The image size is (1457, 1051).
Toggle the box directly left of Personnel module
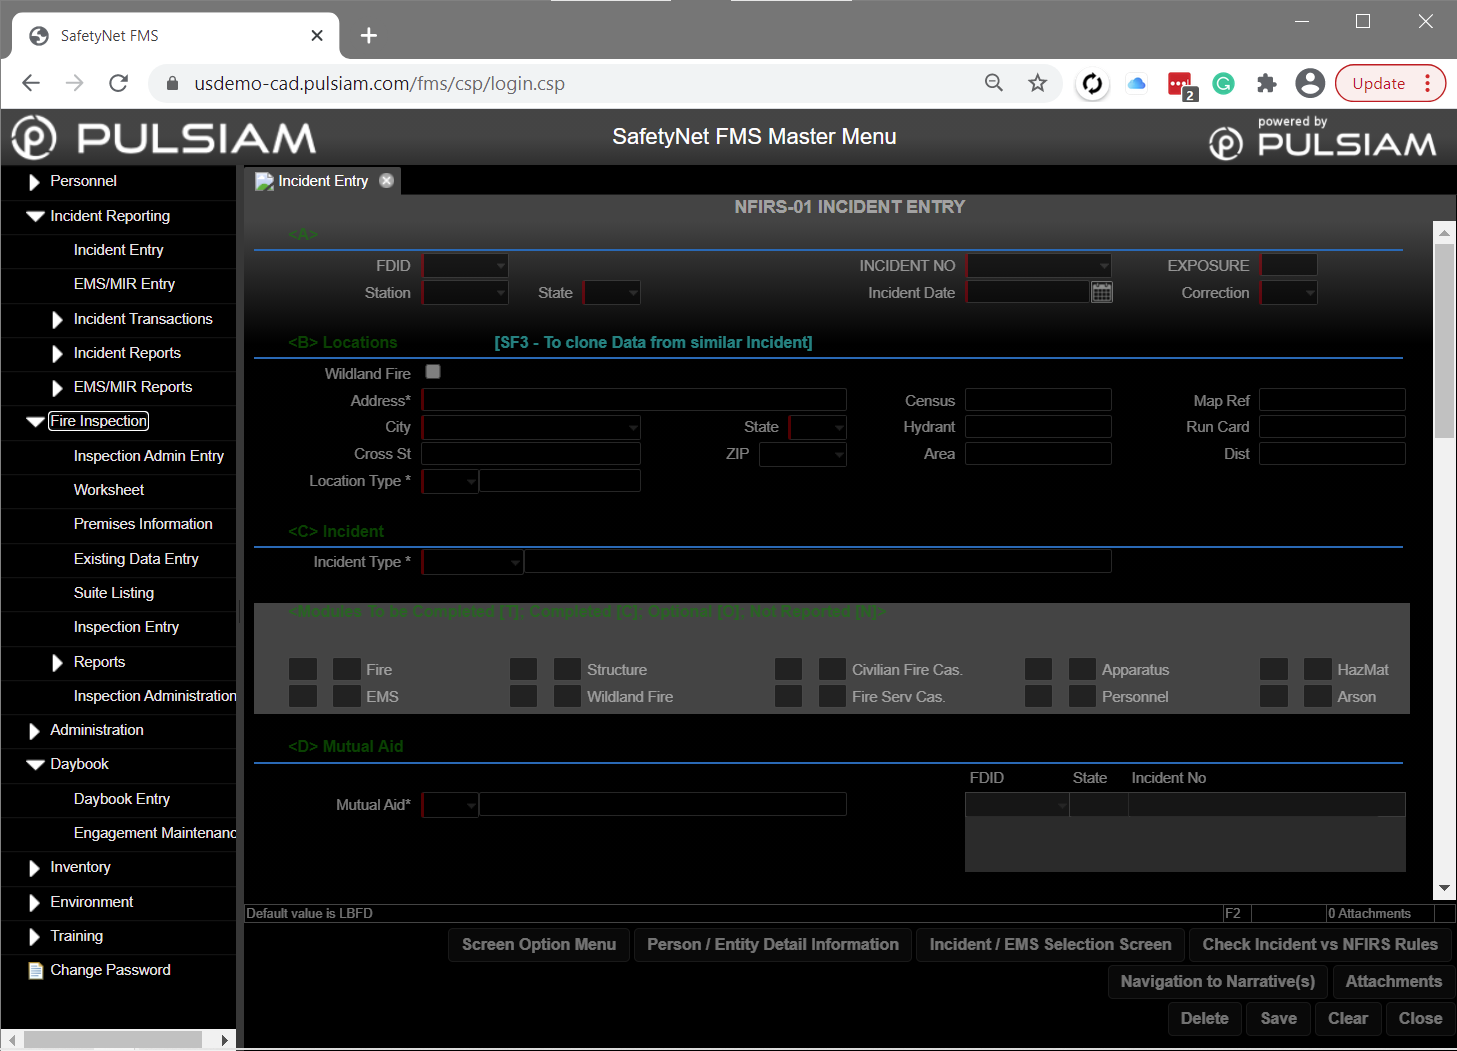coord(1082,696)
